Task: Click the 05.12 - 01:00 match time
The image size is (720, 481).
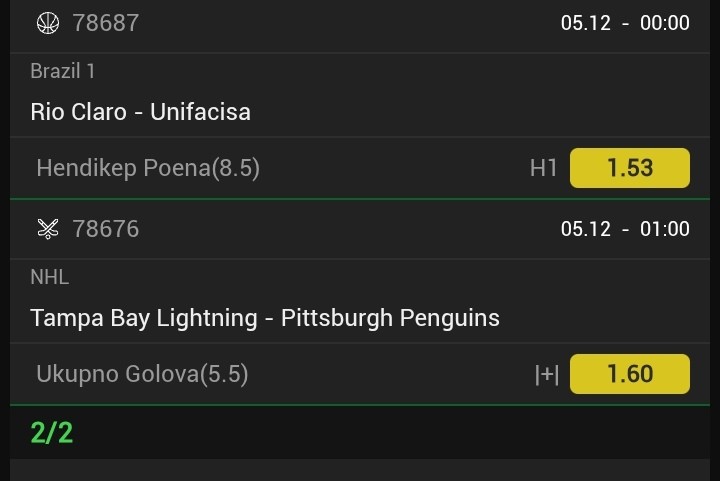Action: pyautogui.click(x=625, y=229)
